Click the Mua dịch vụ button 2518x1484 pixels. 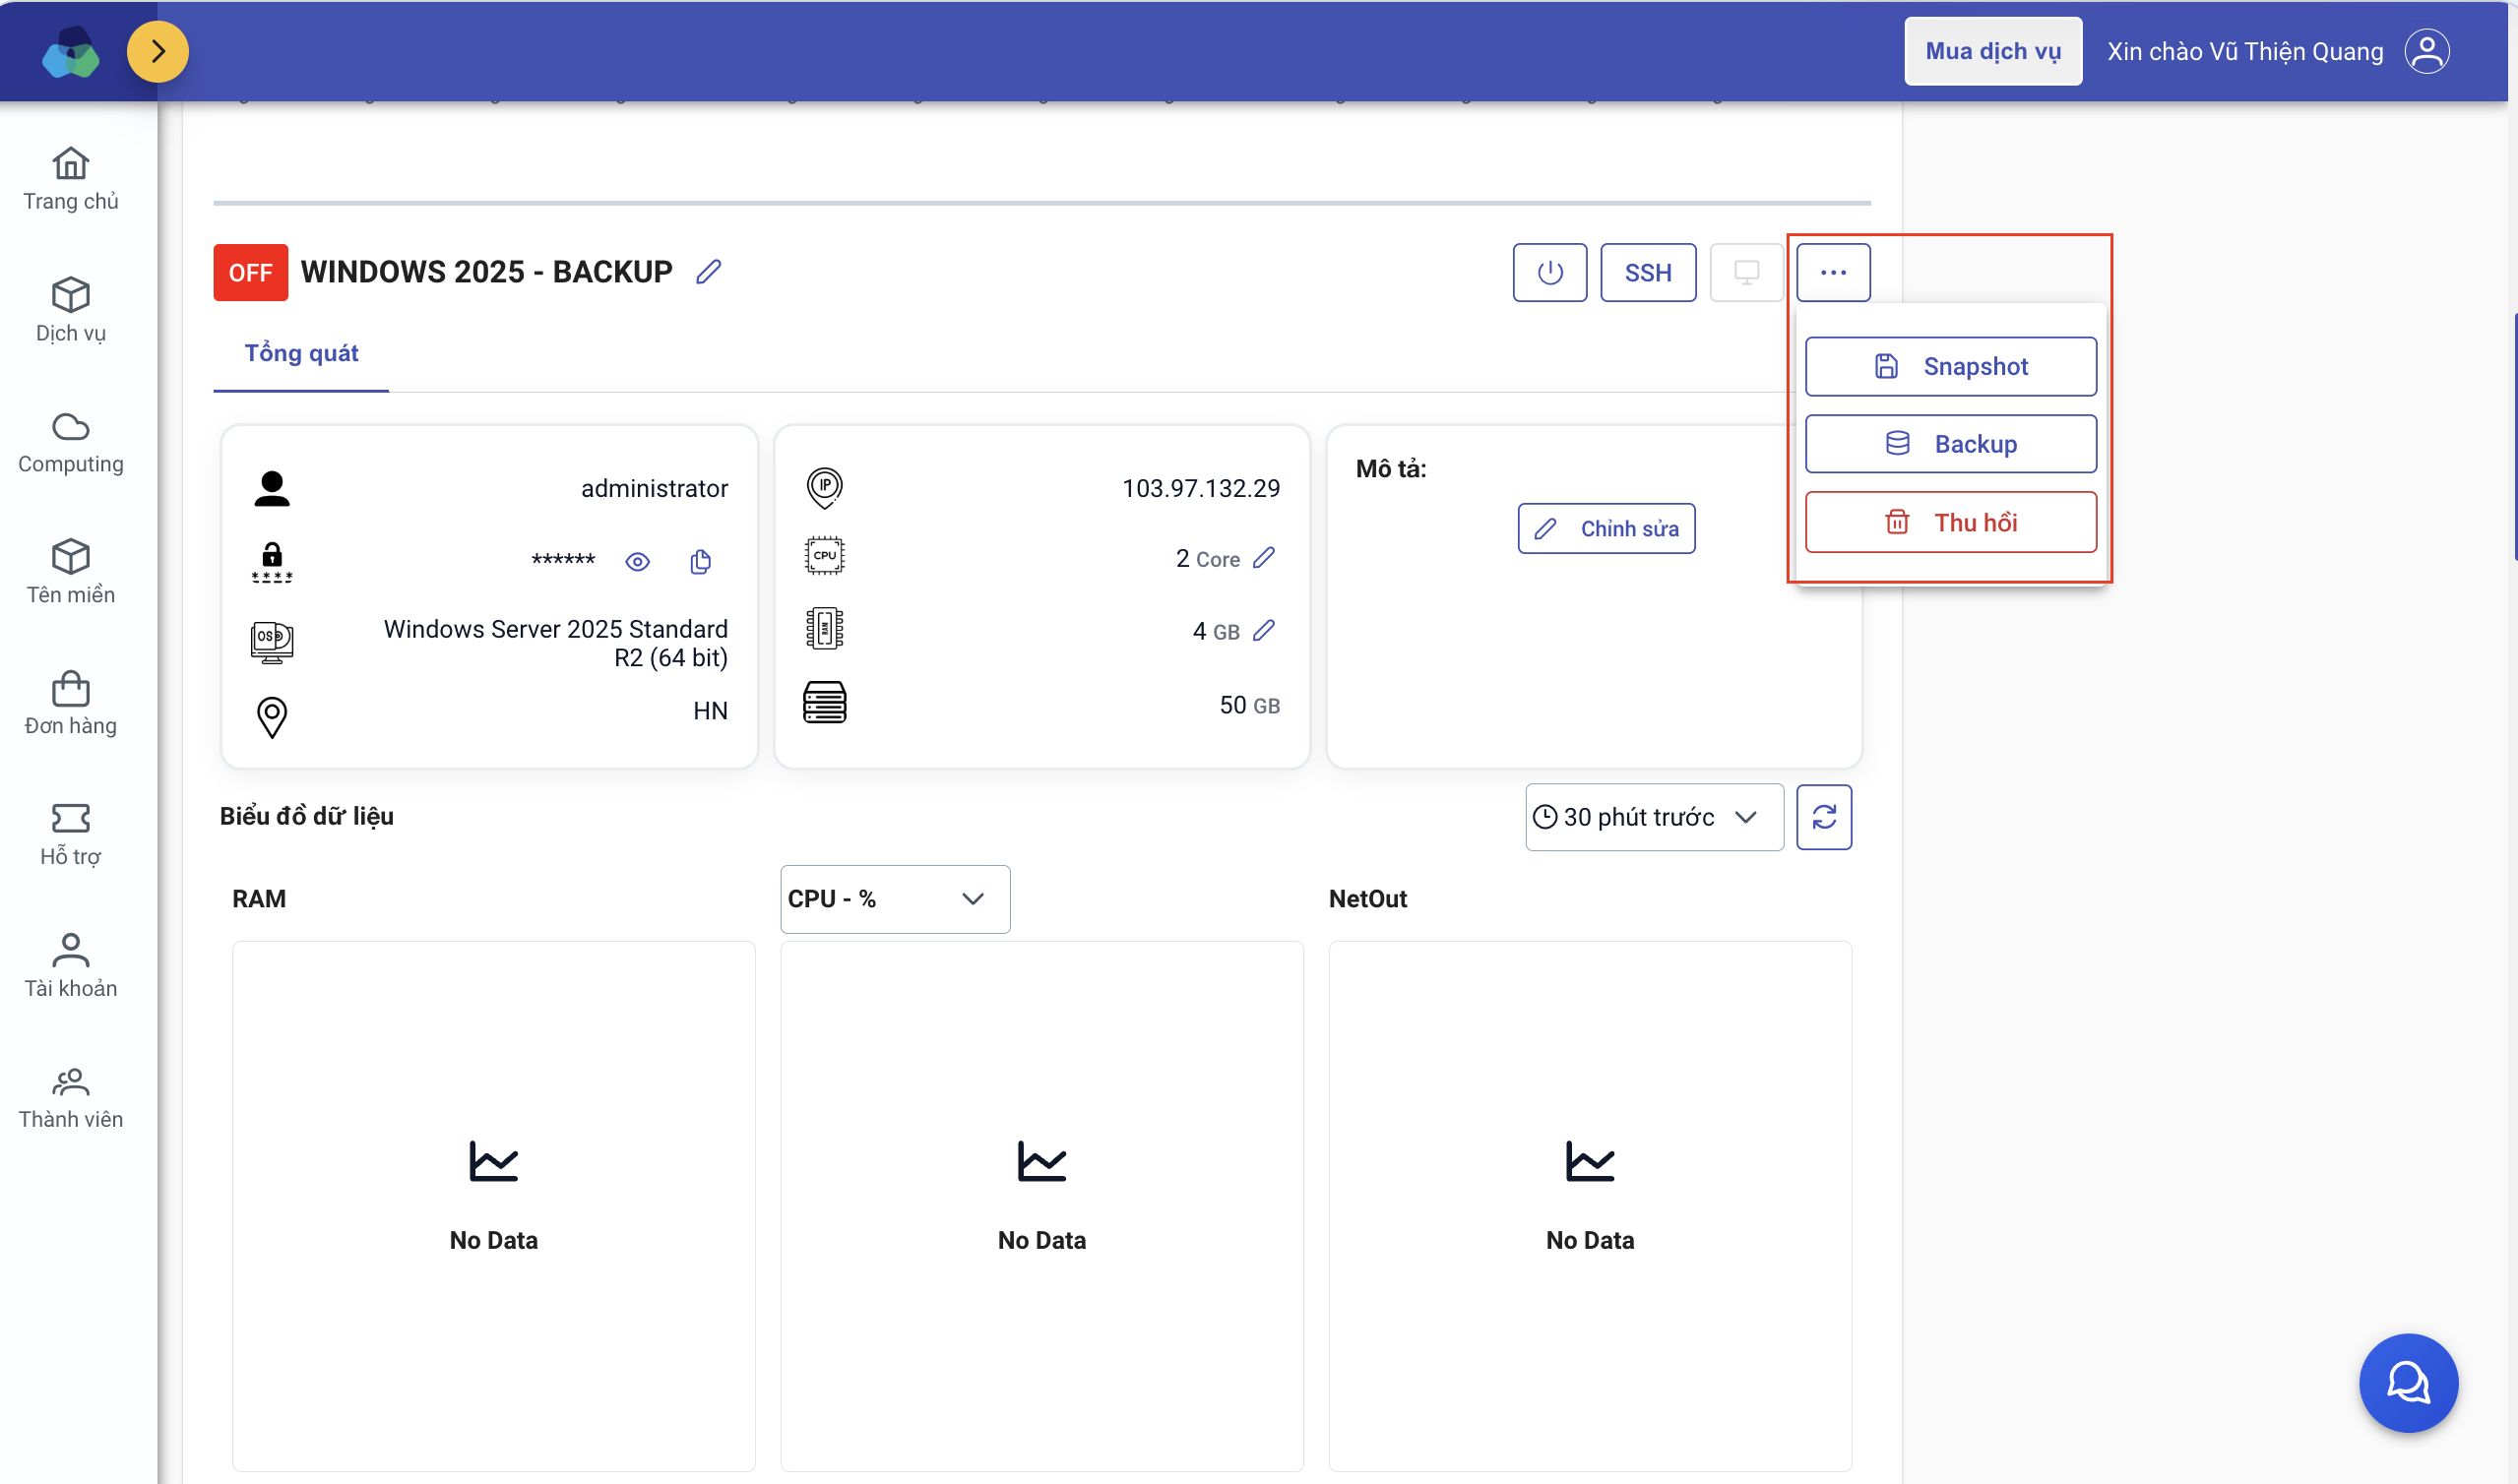[x=1992, y=51]
